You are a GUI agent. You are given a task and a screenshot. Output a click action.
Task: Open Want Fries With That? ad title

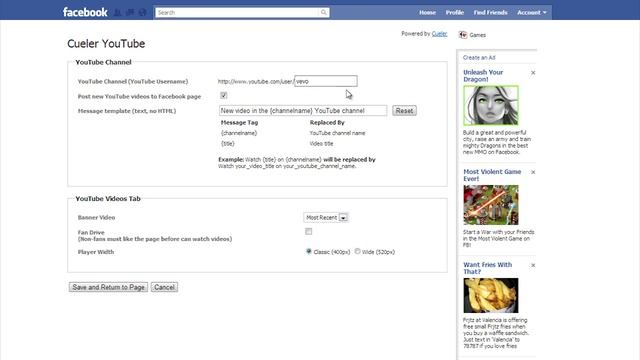coord(488,268)
